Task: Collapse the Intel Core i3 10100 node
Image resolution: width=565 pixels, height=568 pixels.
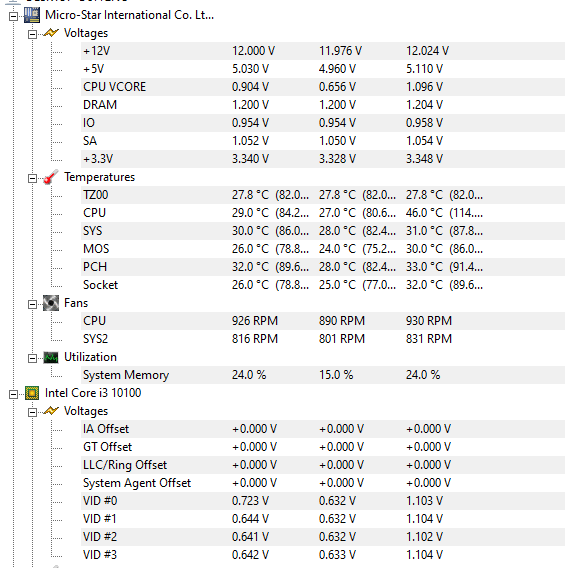Action: tap(13, 394)
